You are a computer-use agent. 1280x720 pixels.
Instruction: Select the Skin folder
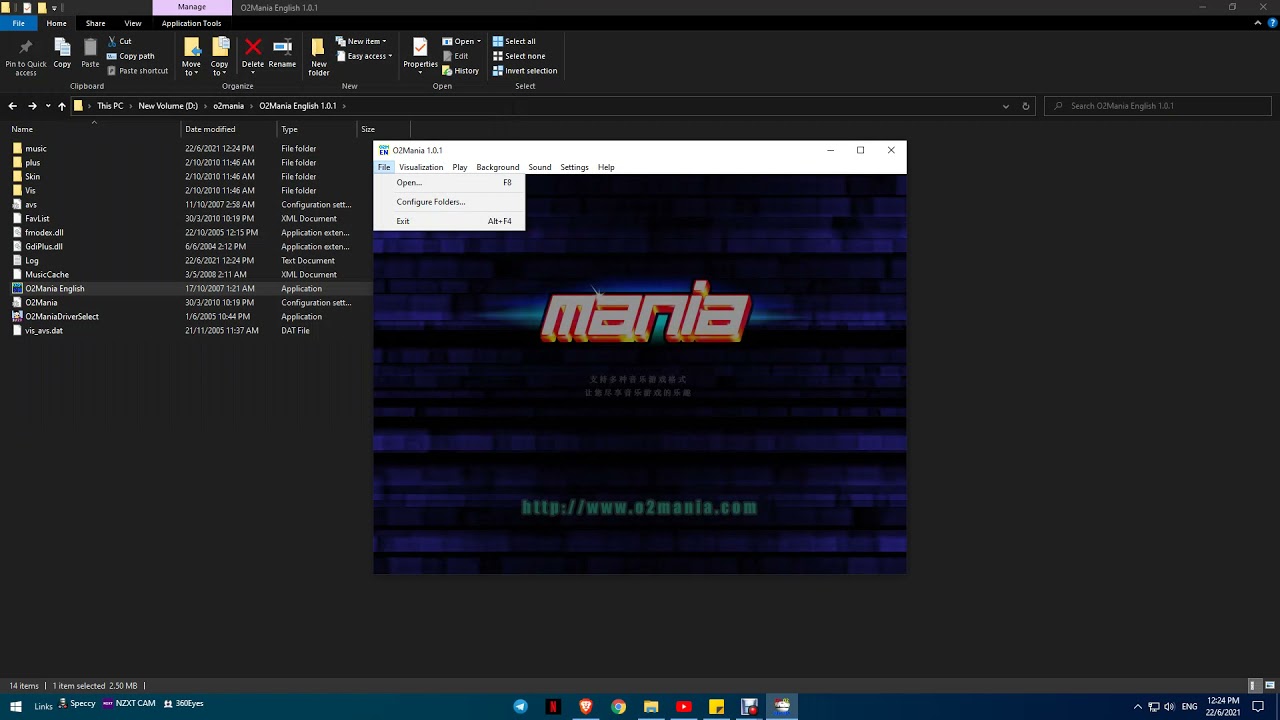32,176
